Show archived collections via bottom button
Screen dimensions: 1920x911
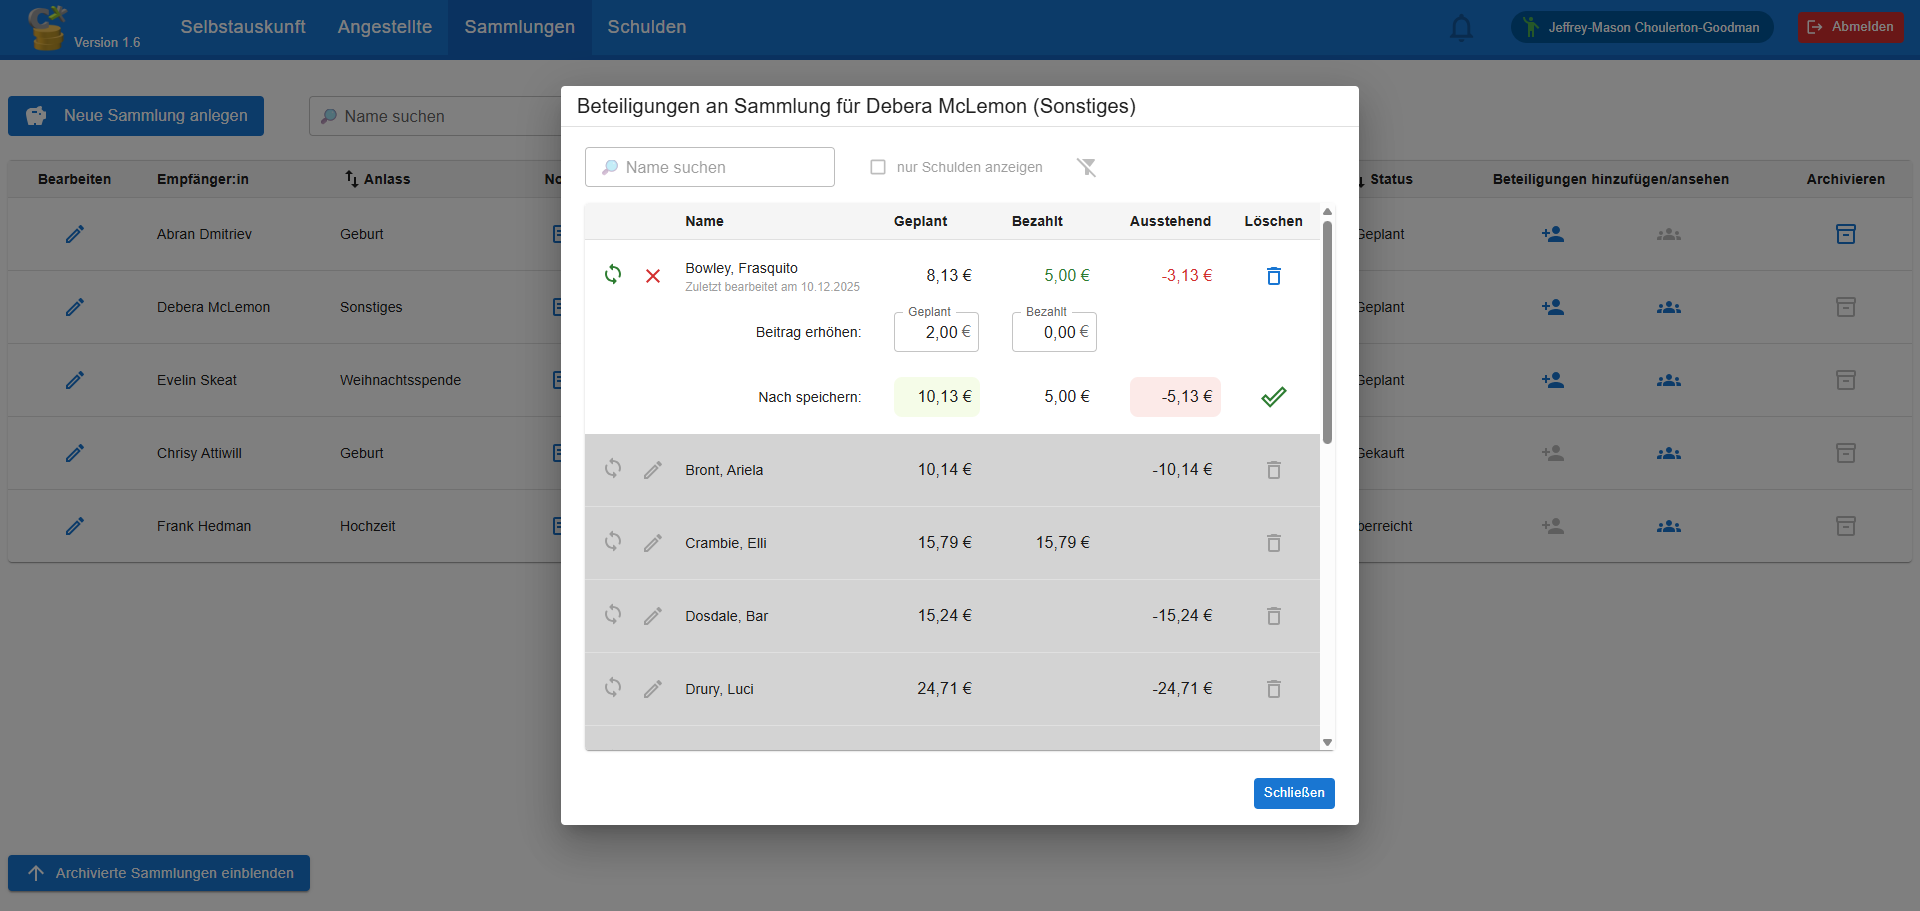click(159, 873)
